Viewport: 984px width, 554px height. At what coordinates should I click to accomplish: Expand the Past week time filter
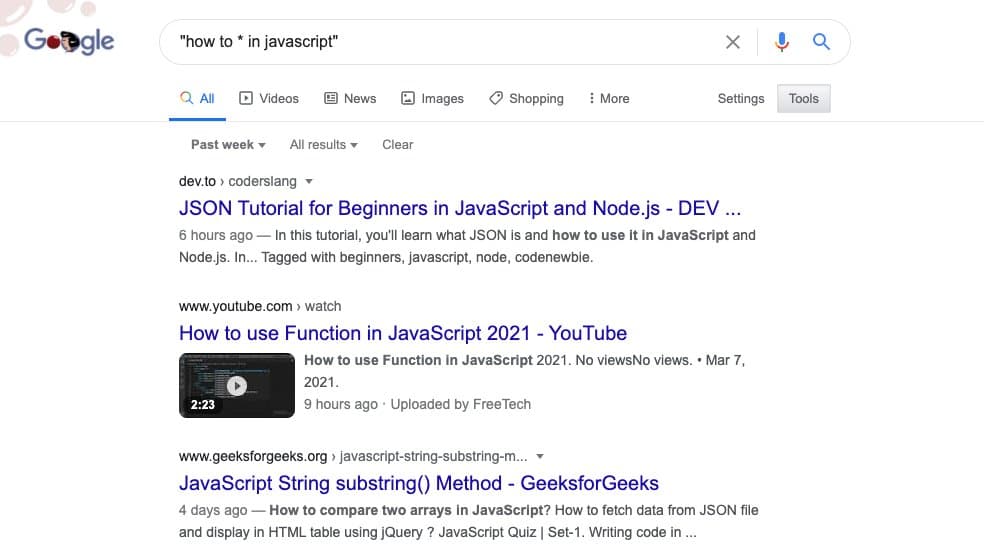(x=228, y=144)
